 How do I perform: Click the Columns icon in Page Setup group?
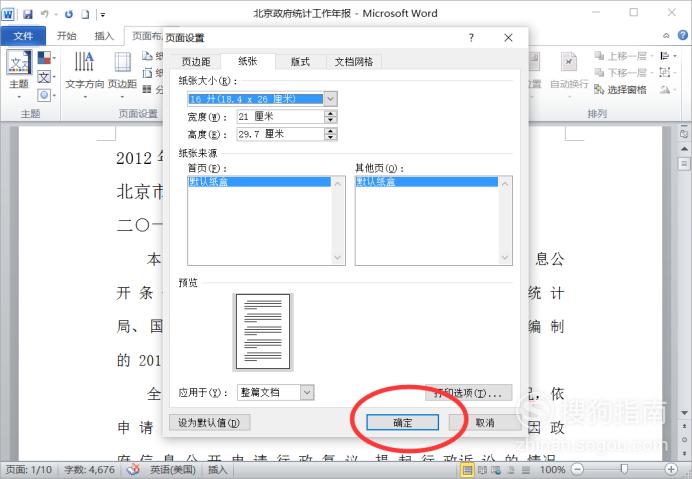[147, 89]
